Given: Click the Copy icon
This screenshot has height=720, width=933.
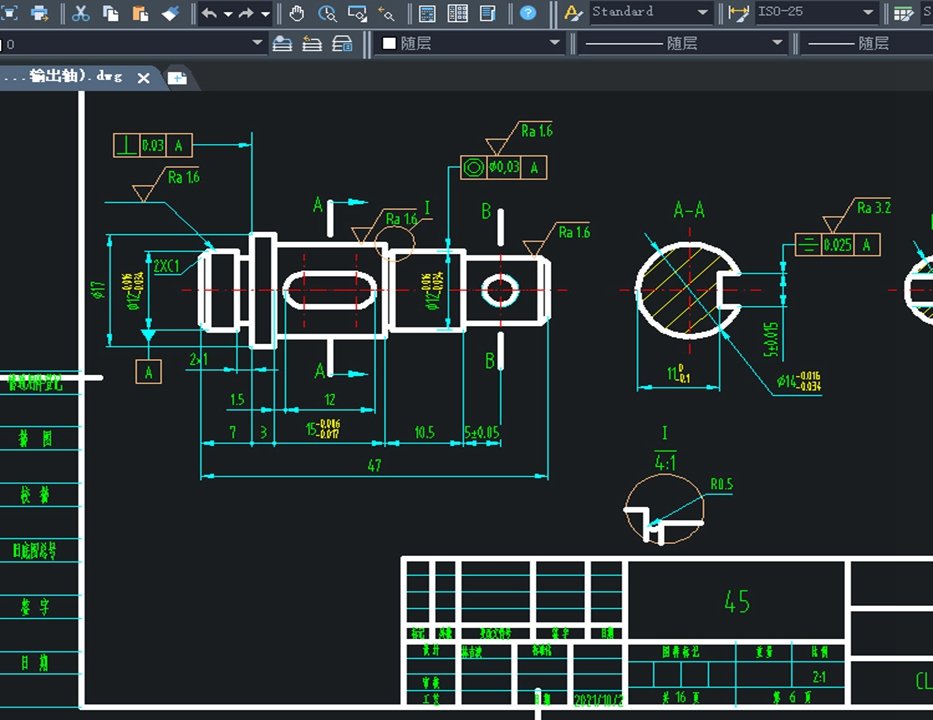Looking at the screenshot, I should pyautogui.click(x=110, y=12).
